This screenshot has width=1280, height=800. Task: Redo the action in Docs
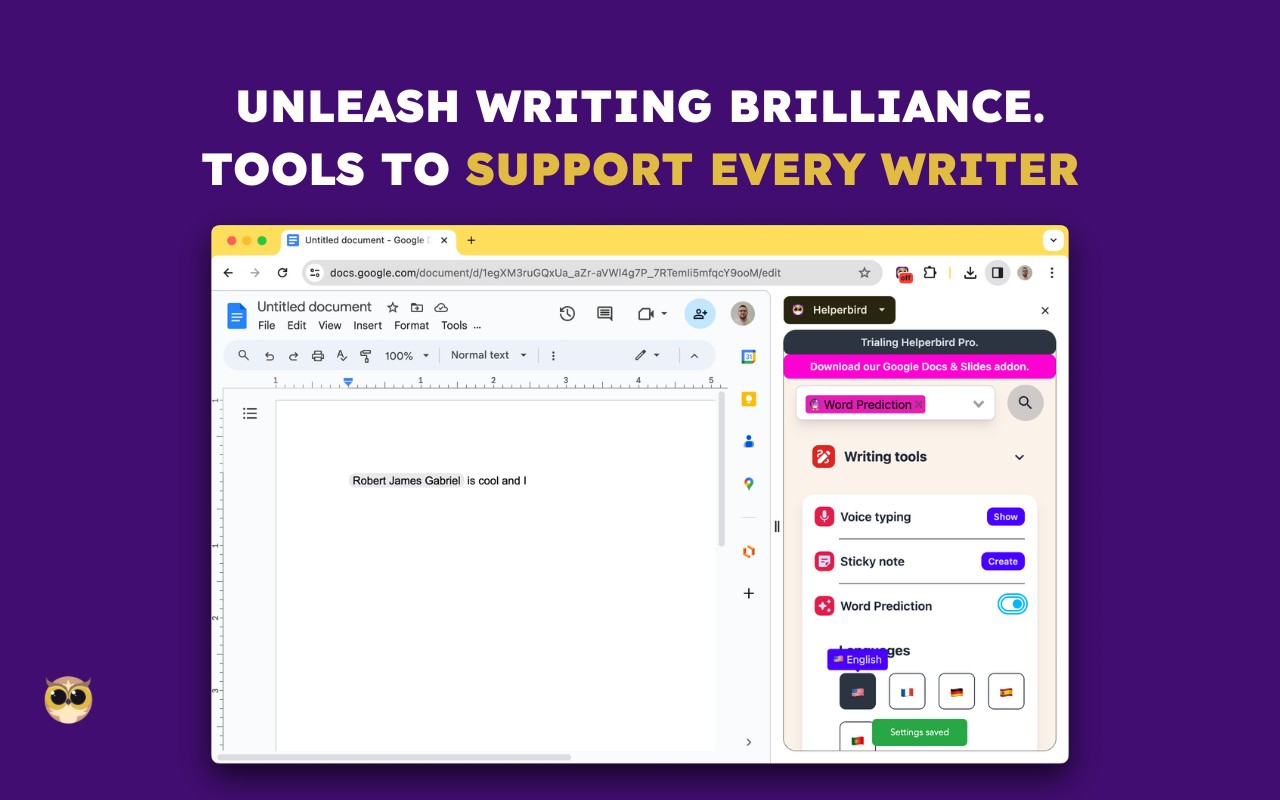(x=293, y=356)
